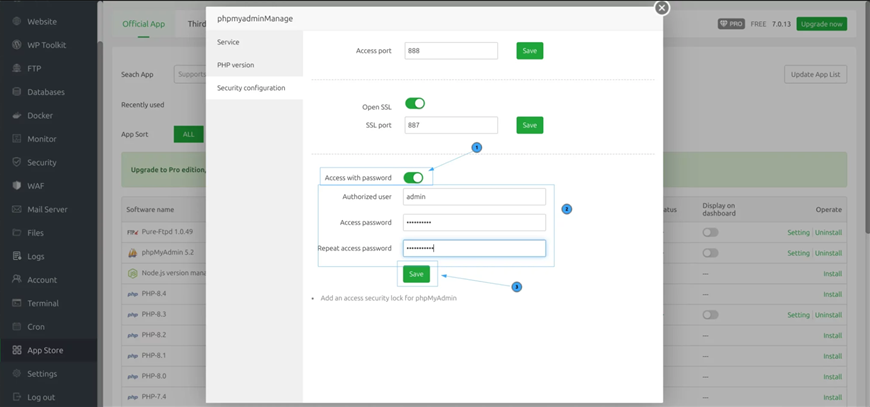Click the PRO badge icon
Viewport: 870px width, 407px height.
(731, 24)
